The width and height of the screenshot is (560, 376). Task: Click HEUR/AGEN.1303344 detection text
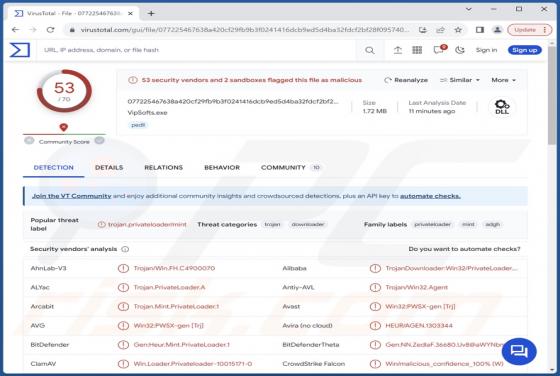point(419,326)
